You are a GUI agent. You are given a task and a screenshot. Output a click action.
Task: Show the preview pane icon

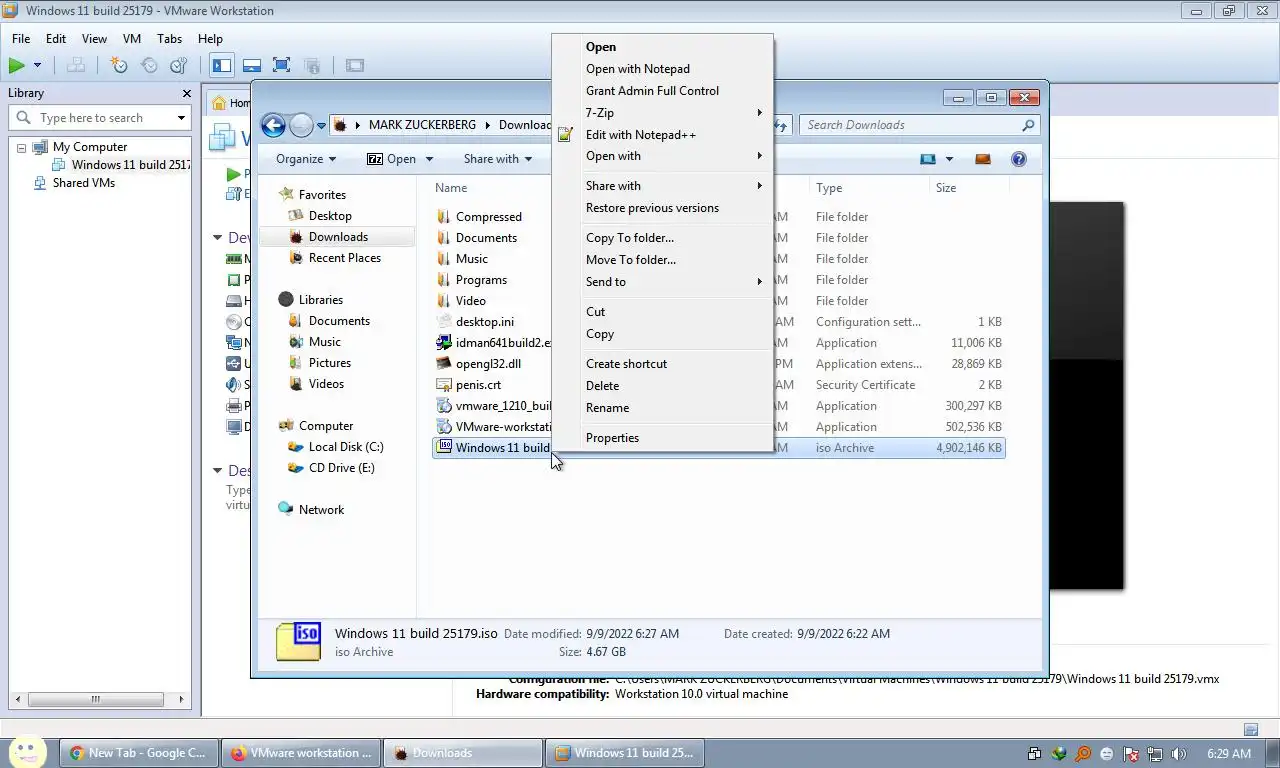[x=983, y=159]
